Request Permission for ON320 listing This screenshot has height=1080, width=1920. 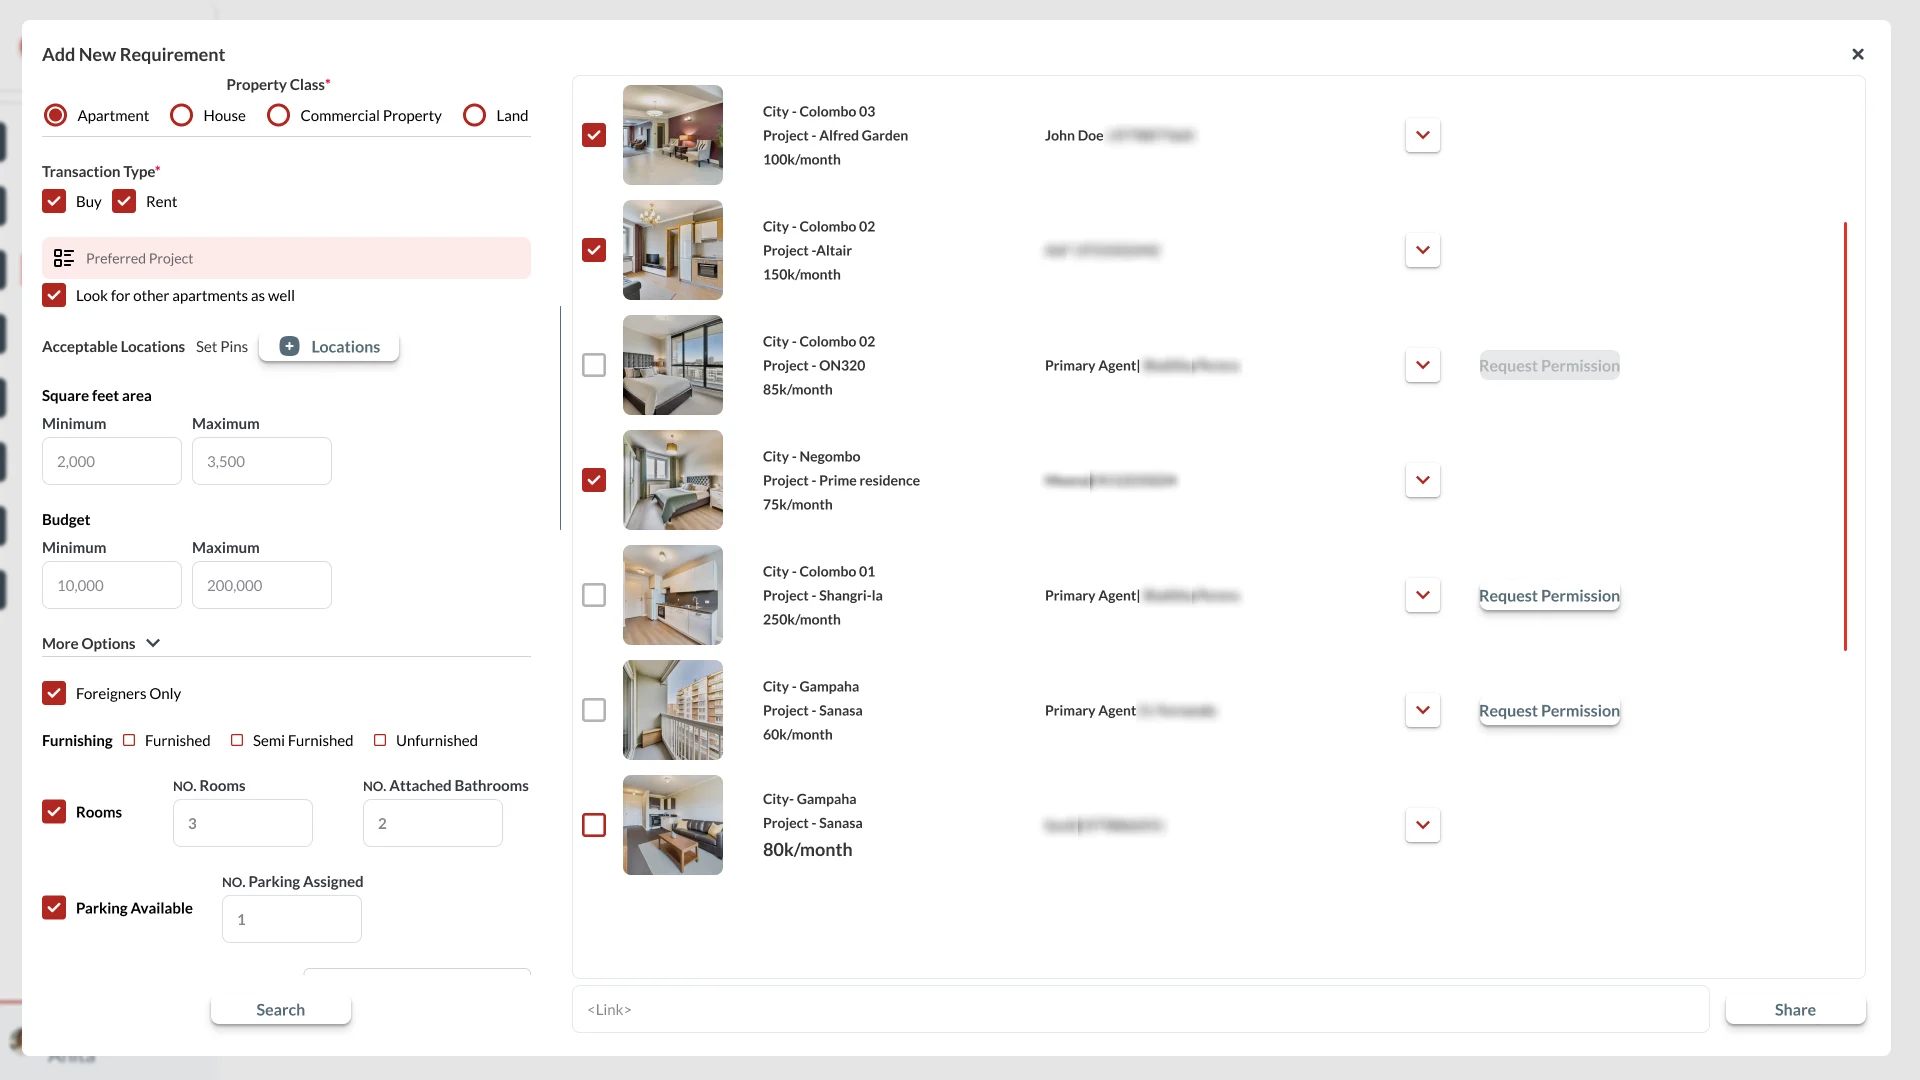tap(1549, 365)
